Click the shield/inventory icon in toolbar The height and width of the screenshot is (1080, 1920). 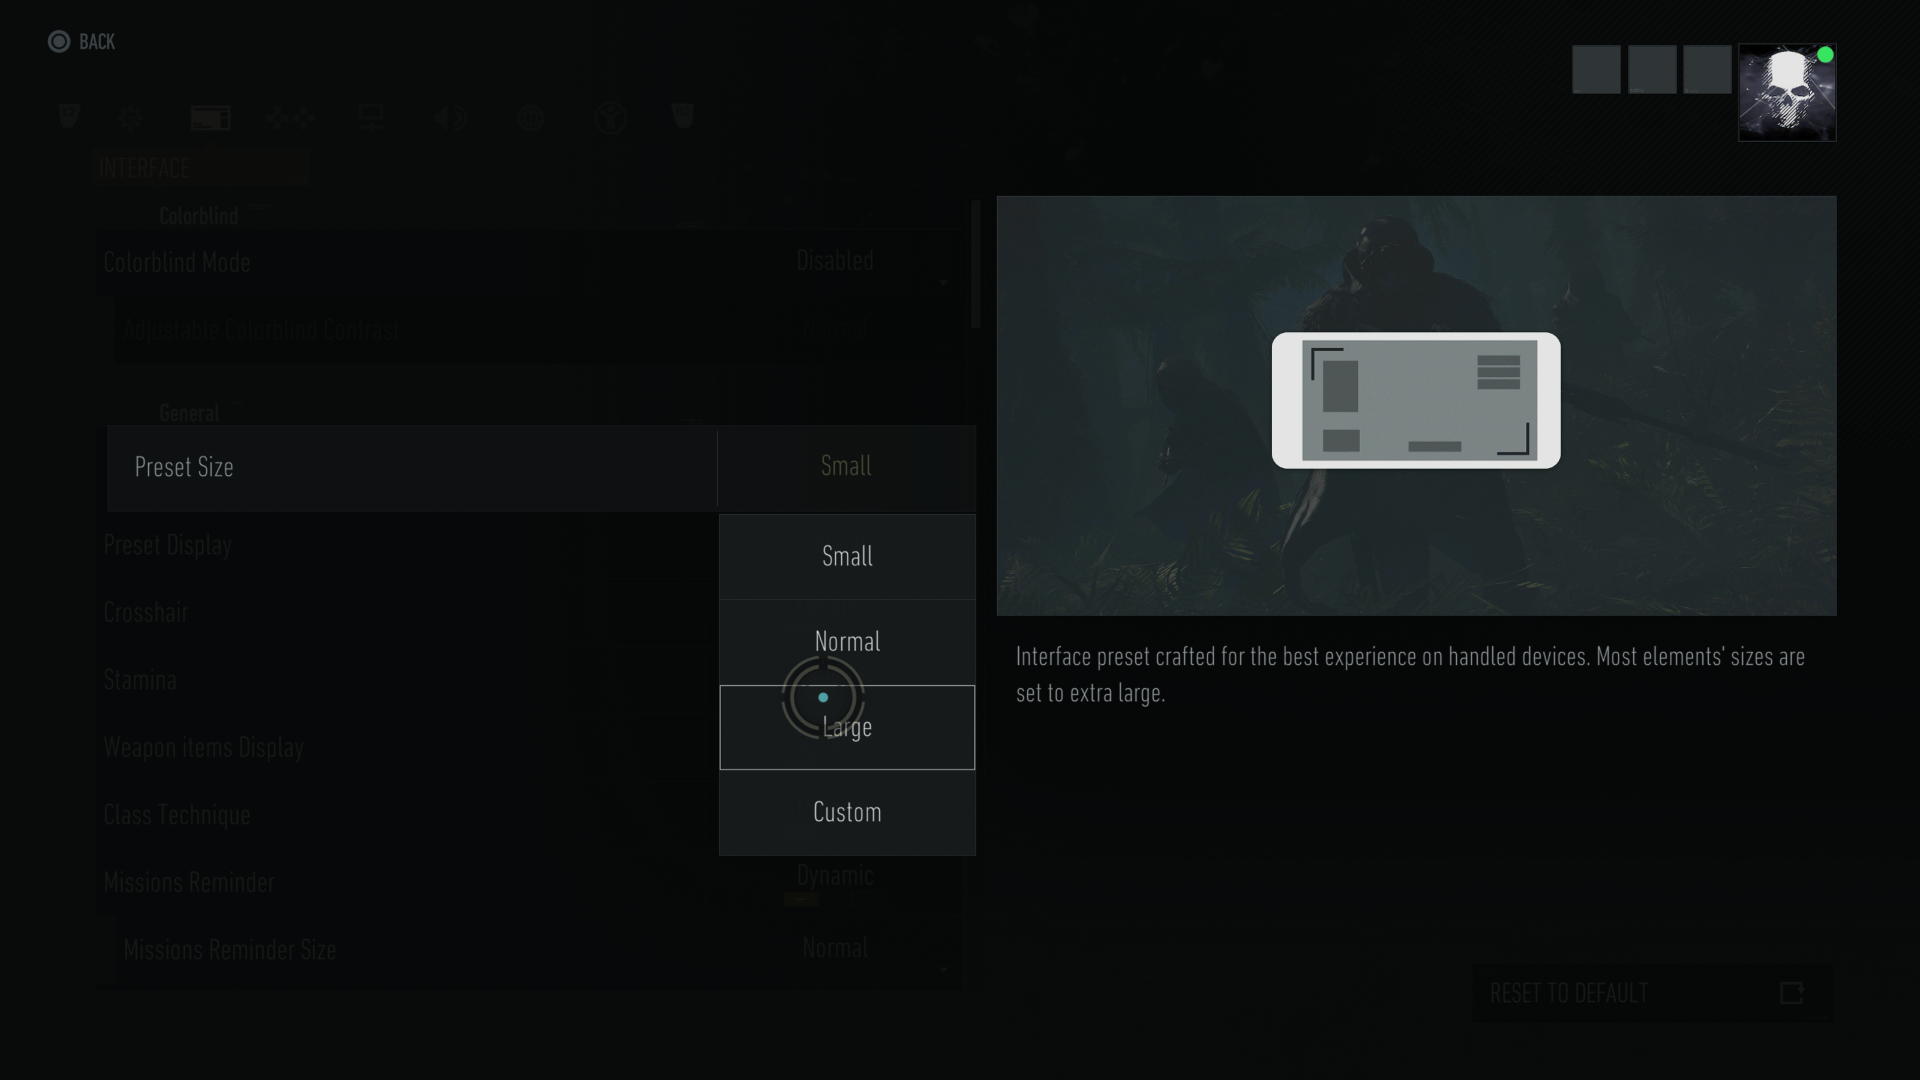(x=69, y=117)
